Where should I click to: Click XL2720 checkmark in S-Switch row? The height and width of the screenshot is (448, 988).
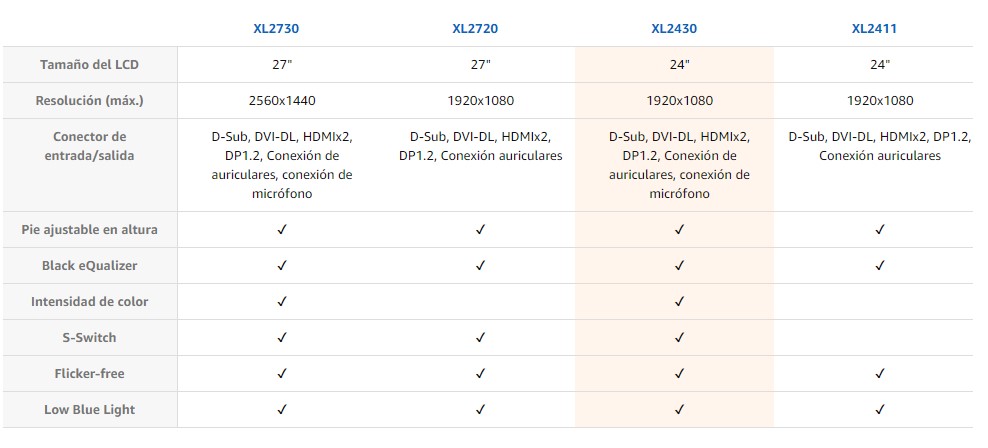pos(481,337)
